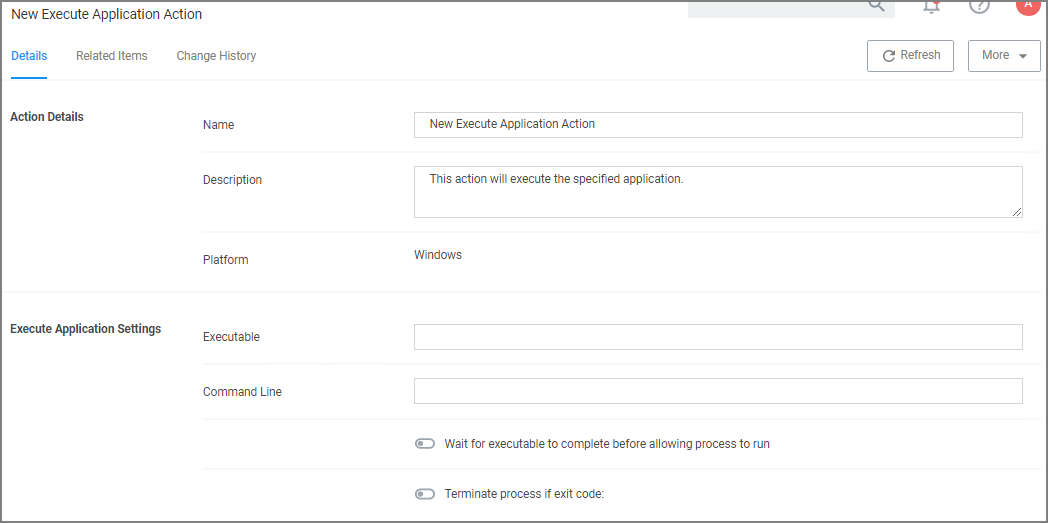Grab the Description resize handle
Viewport: 1048px width, 523px height.
click(x=1016, y=212)
